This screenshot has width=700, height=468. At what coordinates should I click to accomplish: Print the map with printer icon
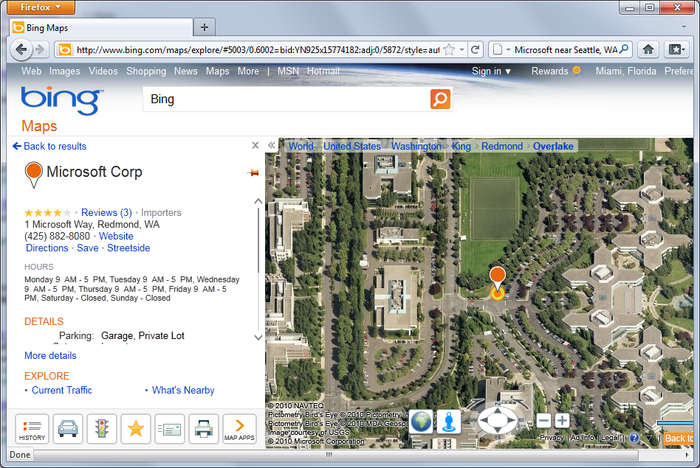click(204, 429)
